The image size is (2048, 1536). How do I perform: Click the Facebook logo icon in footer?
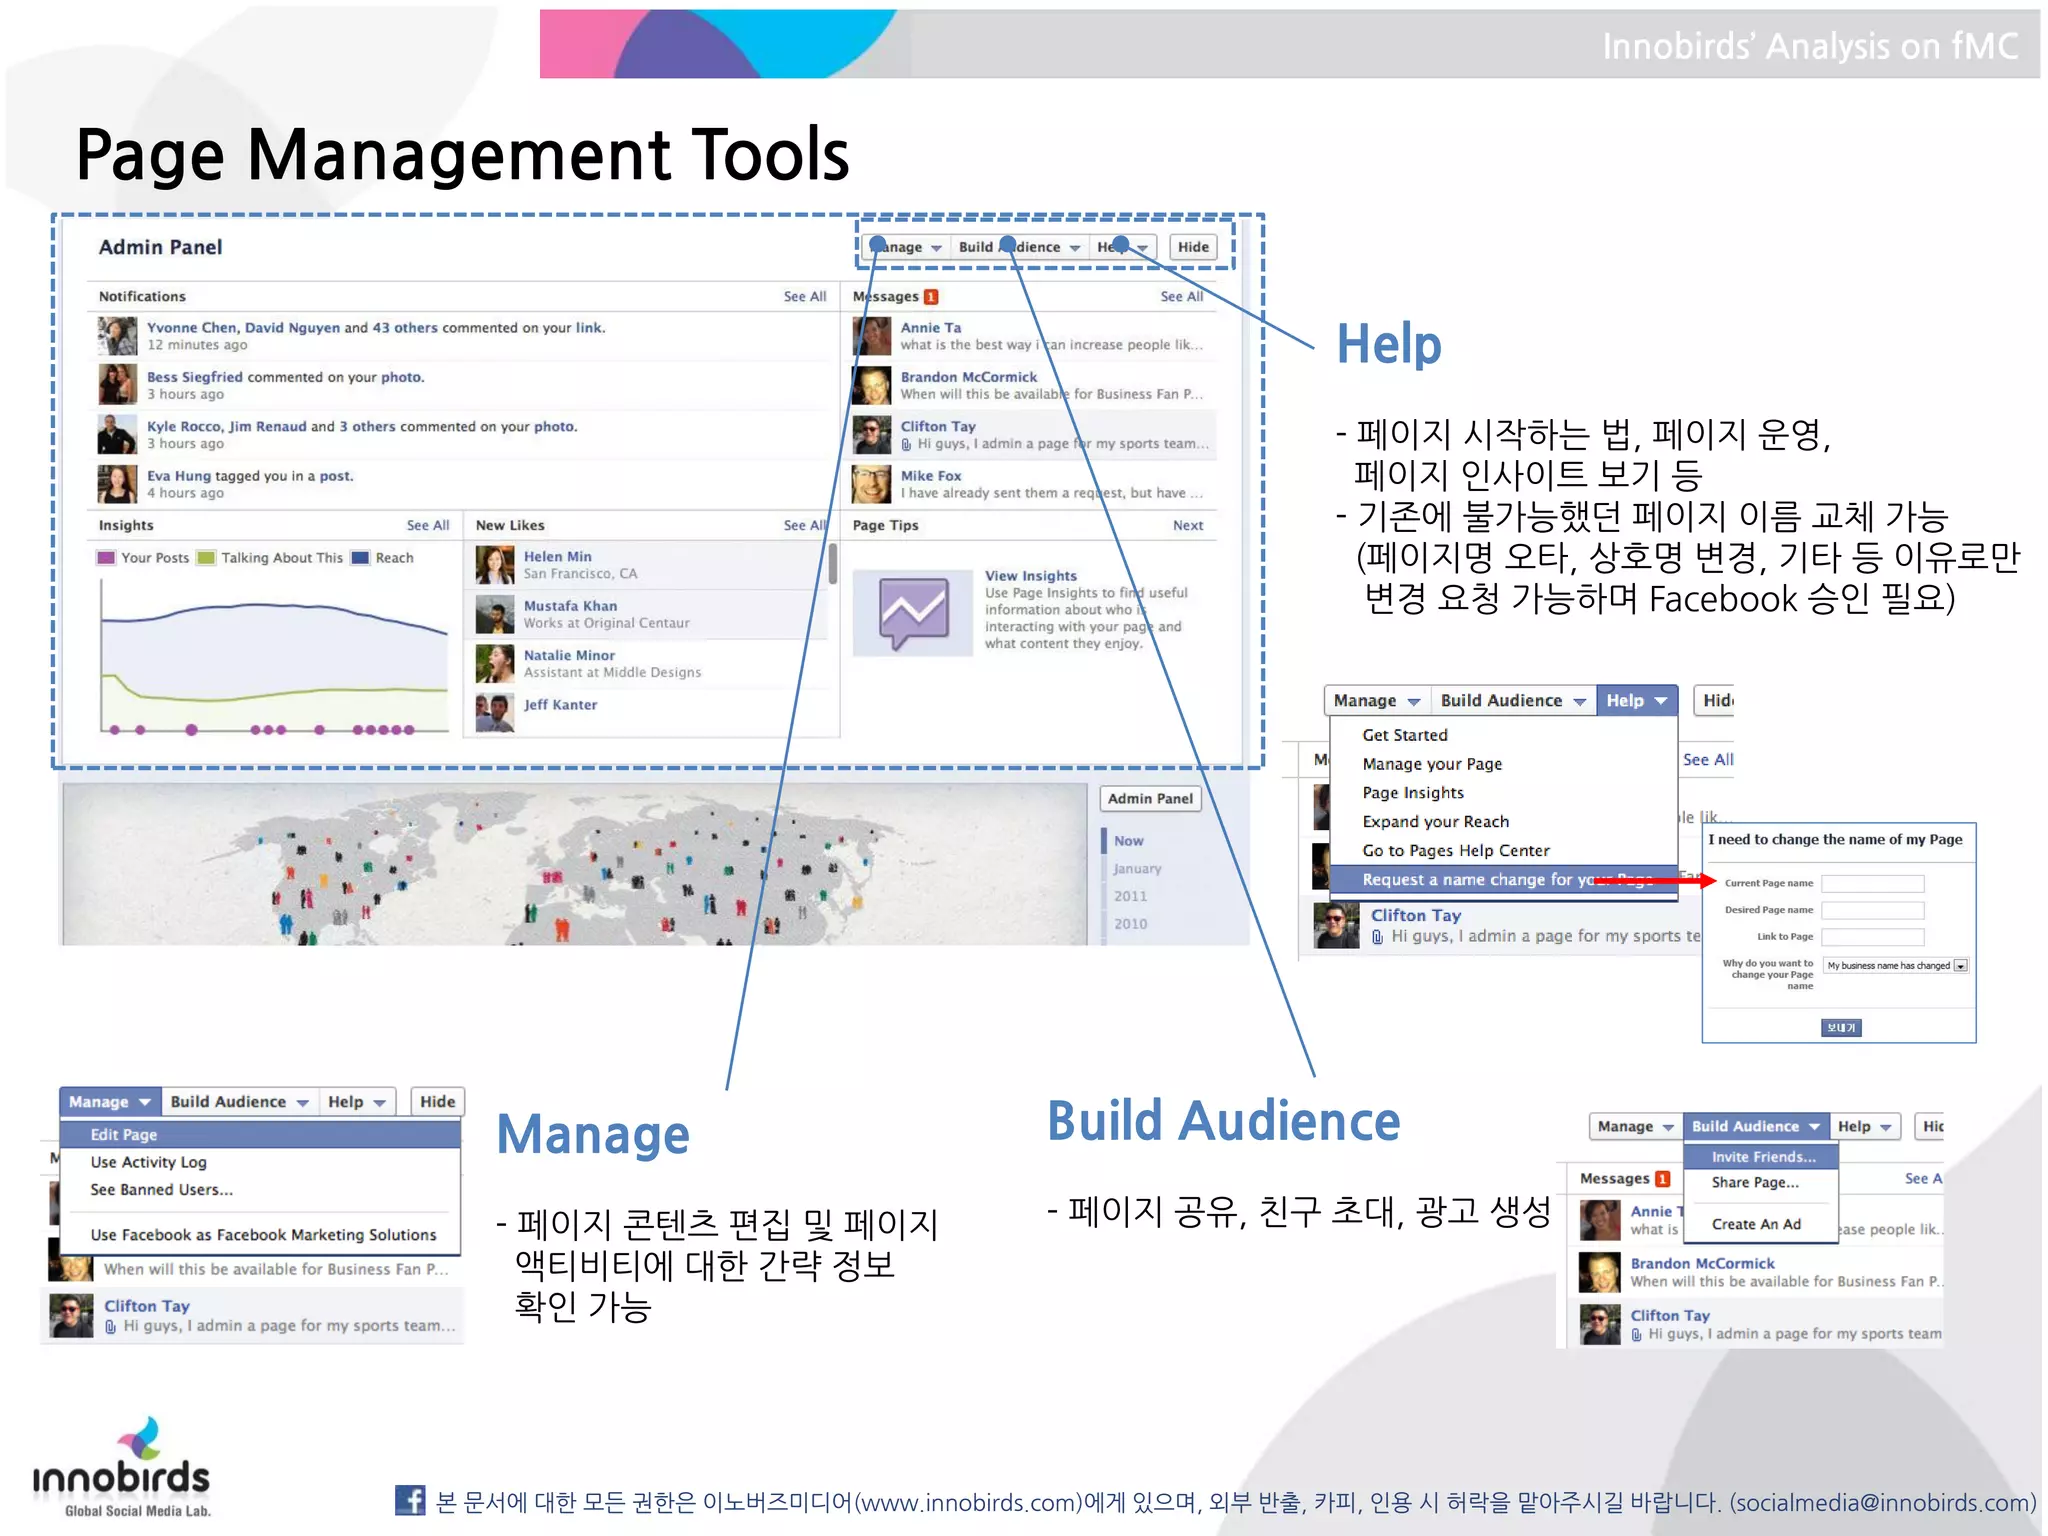coord(410,1501)
